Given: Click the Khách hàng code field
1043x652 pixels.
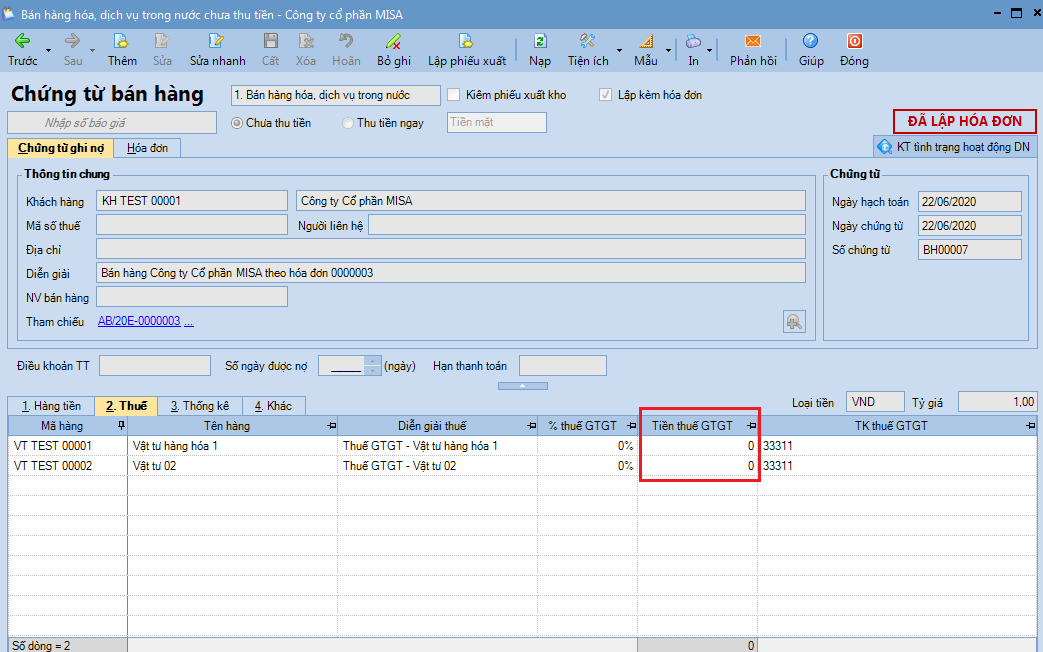Looking at the screenshot, I should point(192,201).
